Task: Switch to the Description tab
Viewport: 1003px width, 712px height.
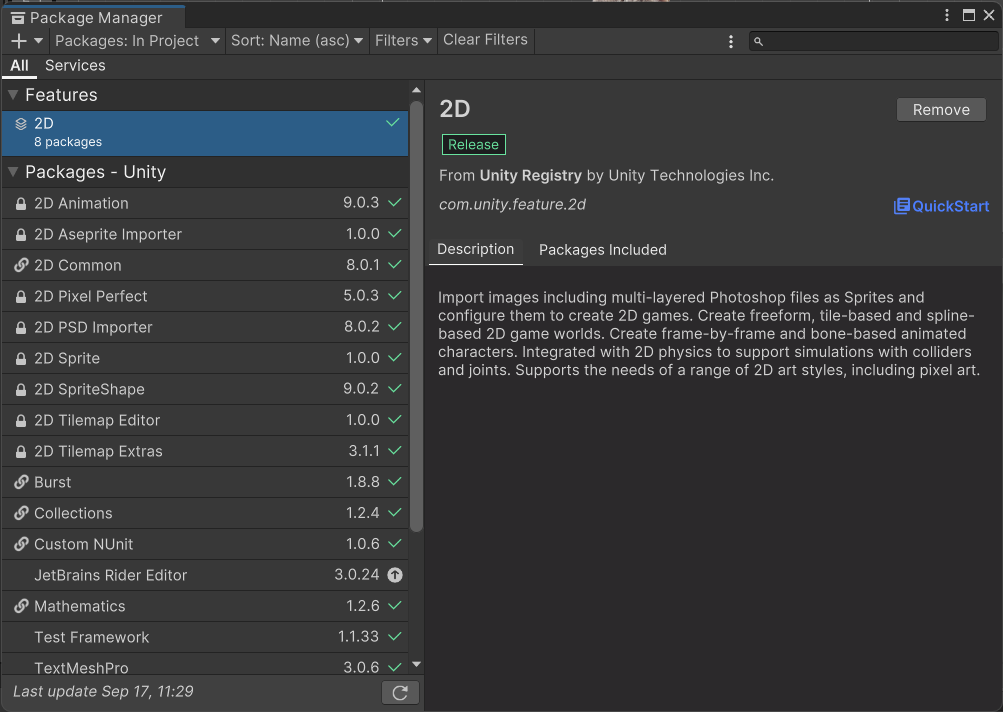Action: pyautogui.click(x=475, y=249)
